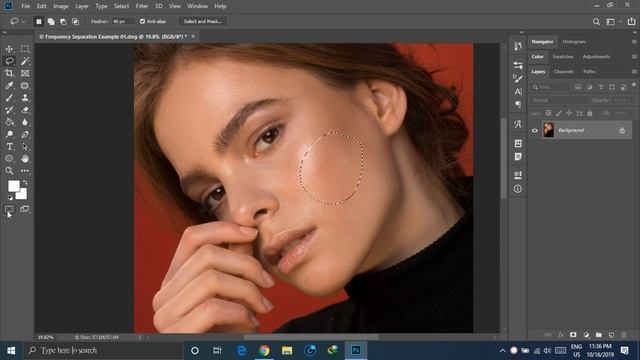The height and width of the screenshot is (360, 640).
Task: Open the Navigator panel options menu
Action: 634,42
